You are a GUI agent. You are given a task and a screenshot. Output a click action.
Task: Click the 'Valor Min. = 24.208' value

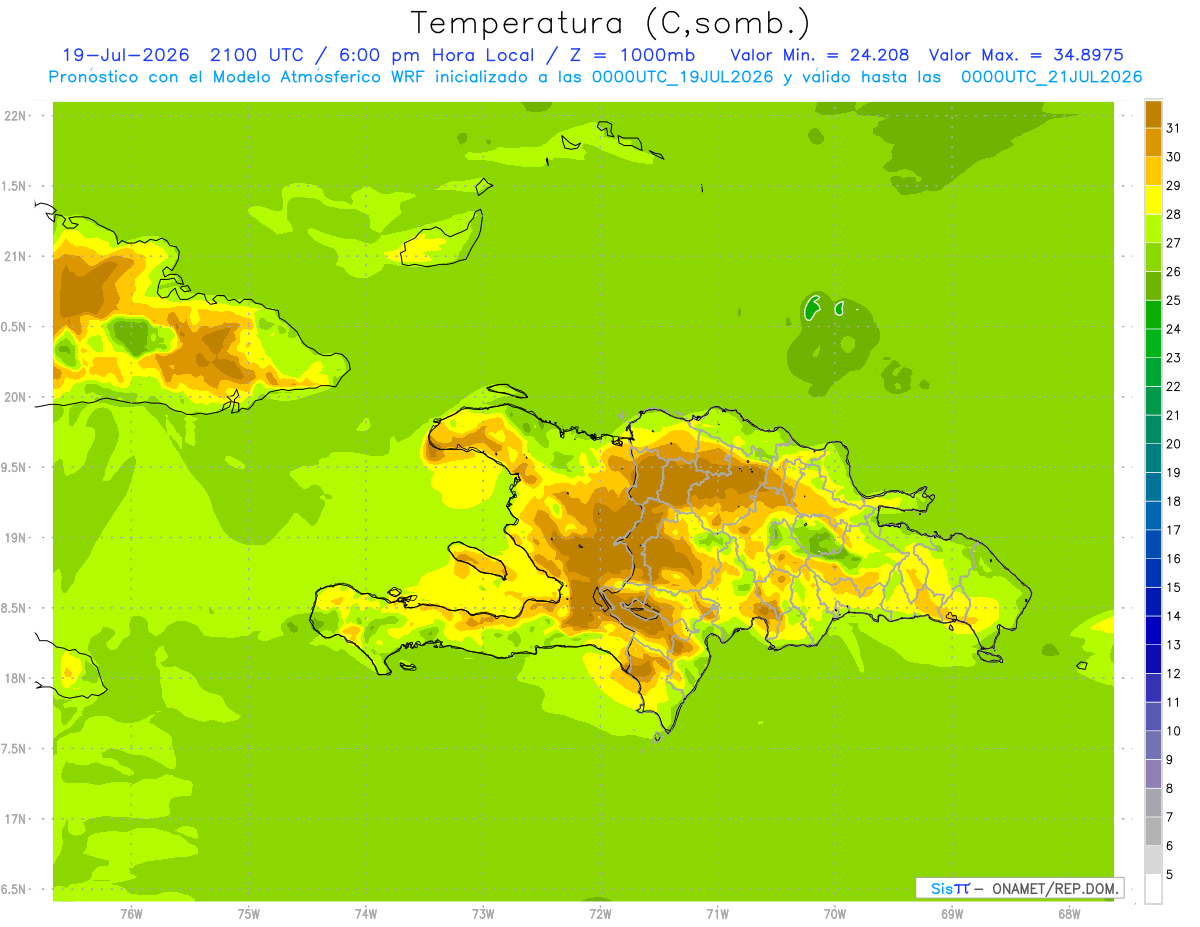pyautogui.click(x=819, y=55)
